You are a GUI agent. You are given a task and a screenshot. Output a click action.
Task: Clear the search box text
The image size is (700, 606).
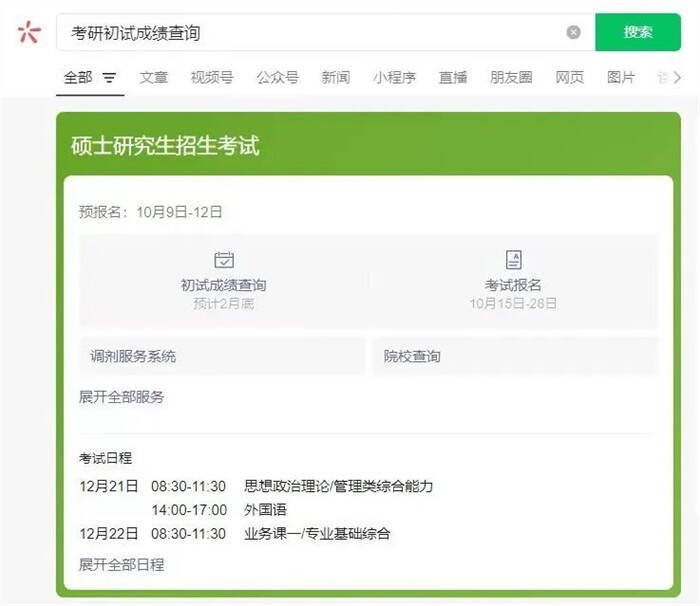[573, 32]
